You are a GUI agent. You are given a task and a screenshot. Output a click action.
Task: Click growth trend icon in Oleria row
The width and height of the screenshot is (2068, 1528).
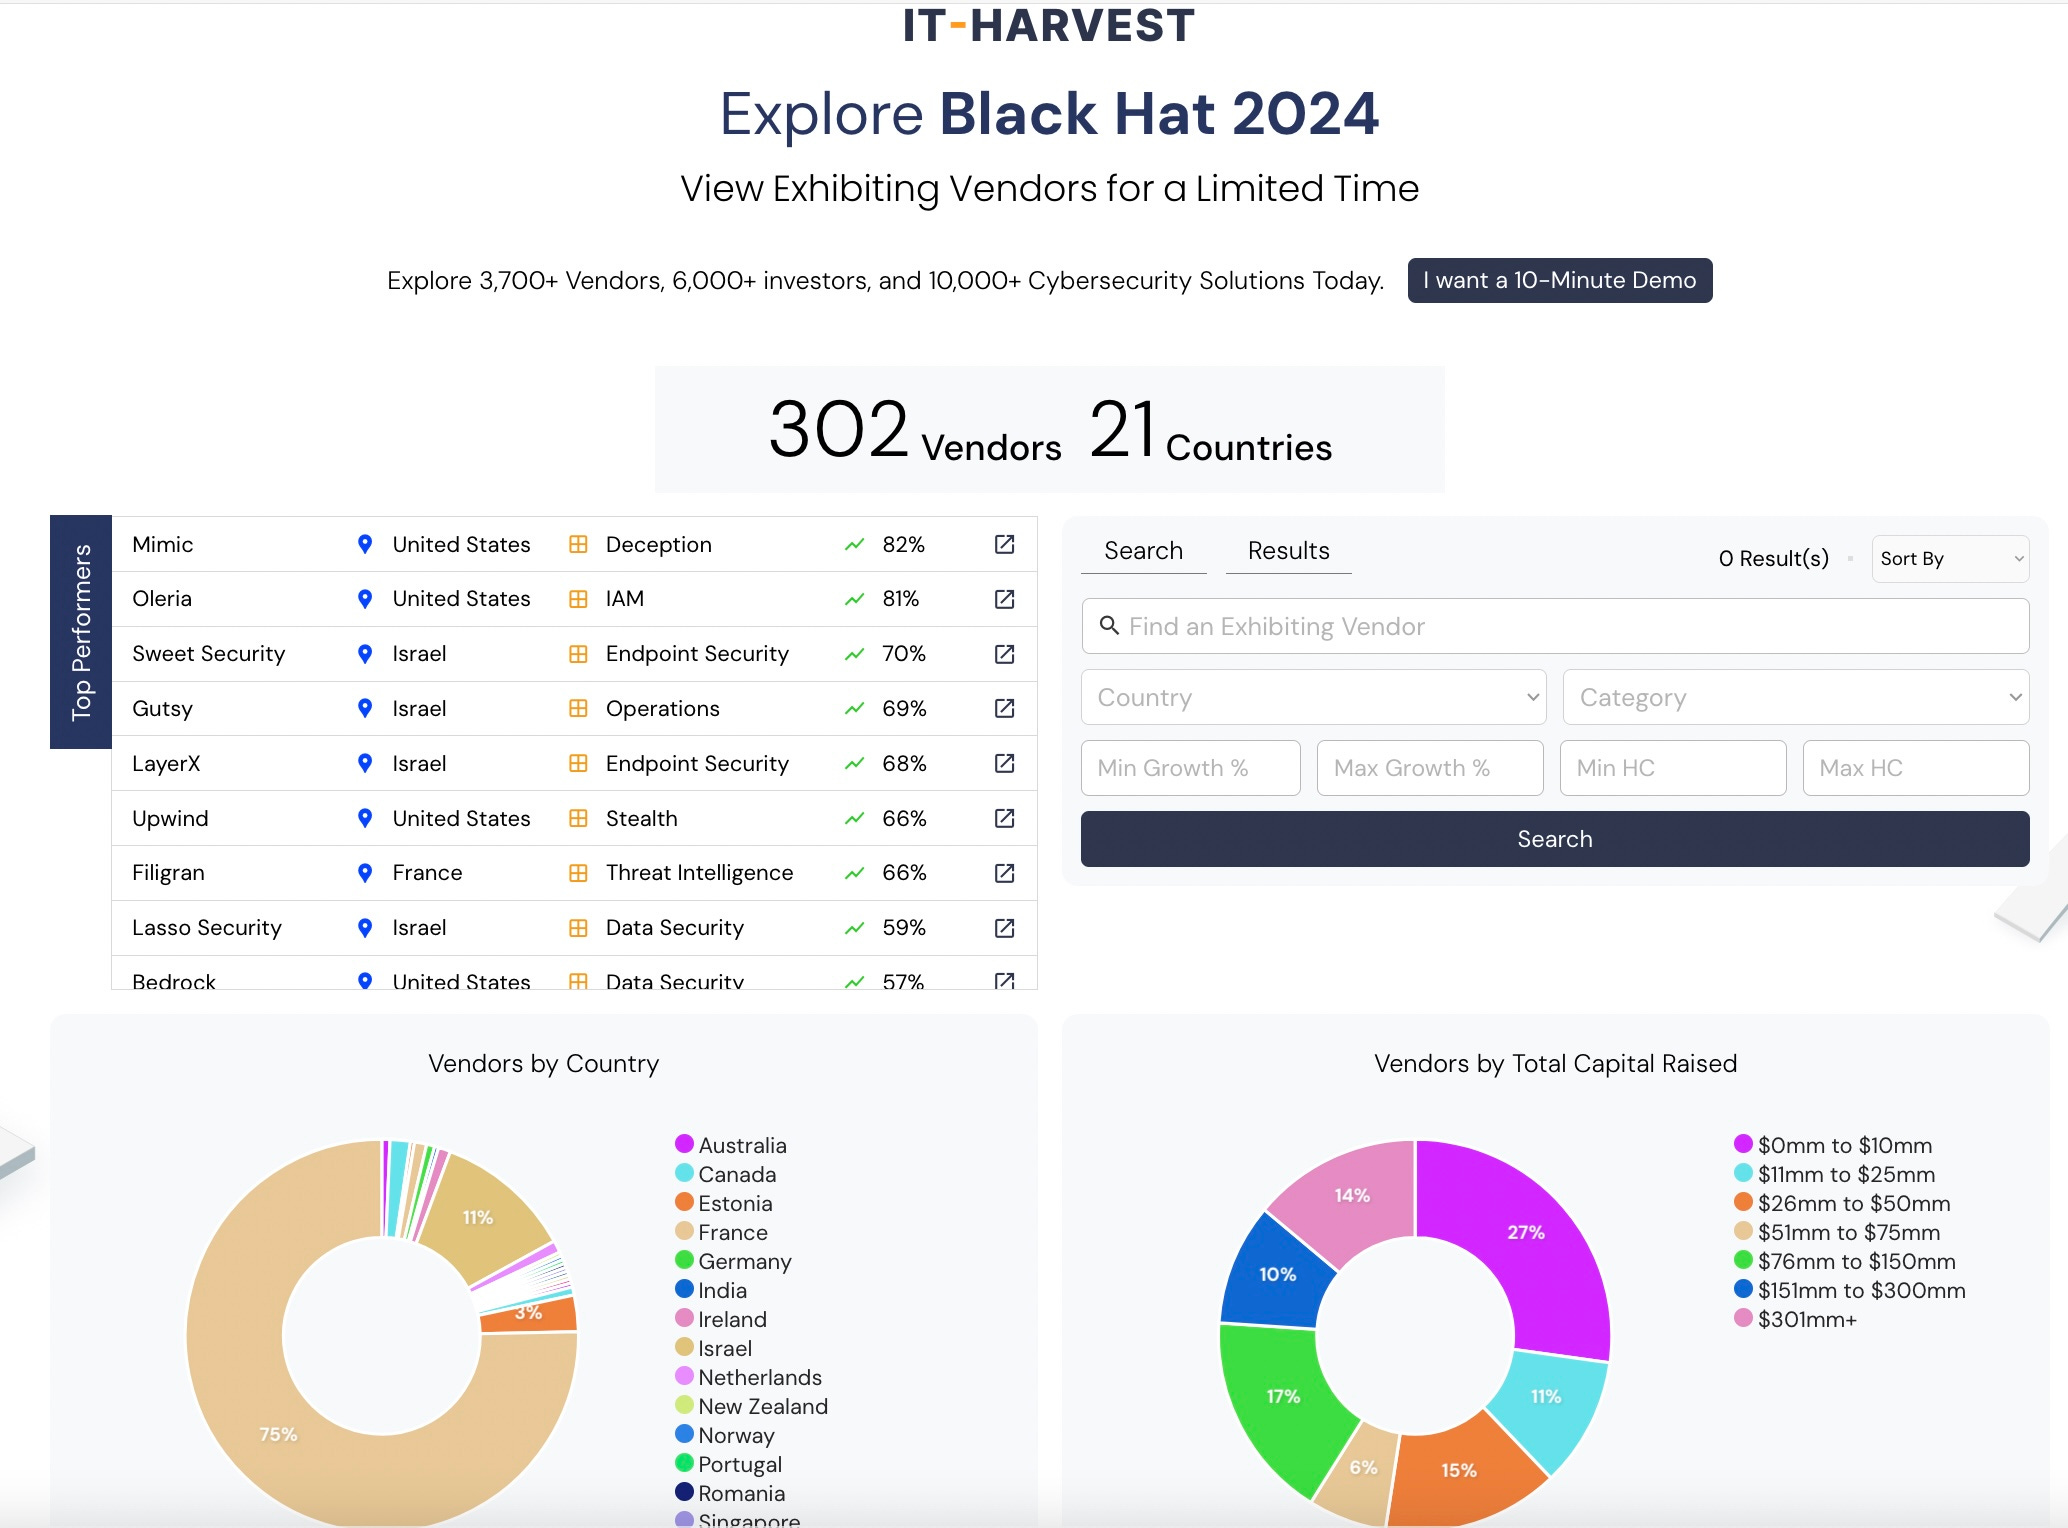pos(854,599)
